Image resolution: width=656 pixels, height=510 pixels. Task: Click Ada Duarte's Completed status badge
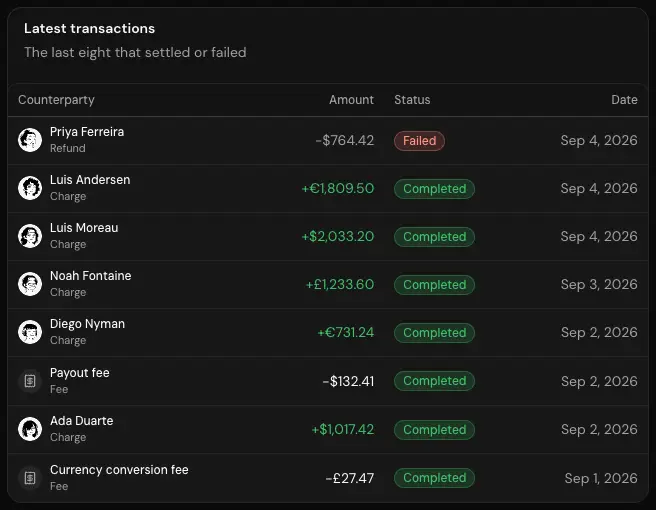click(434, 430)
